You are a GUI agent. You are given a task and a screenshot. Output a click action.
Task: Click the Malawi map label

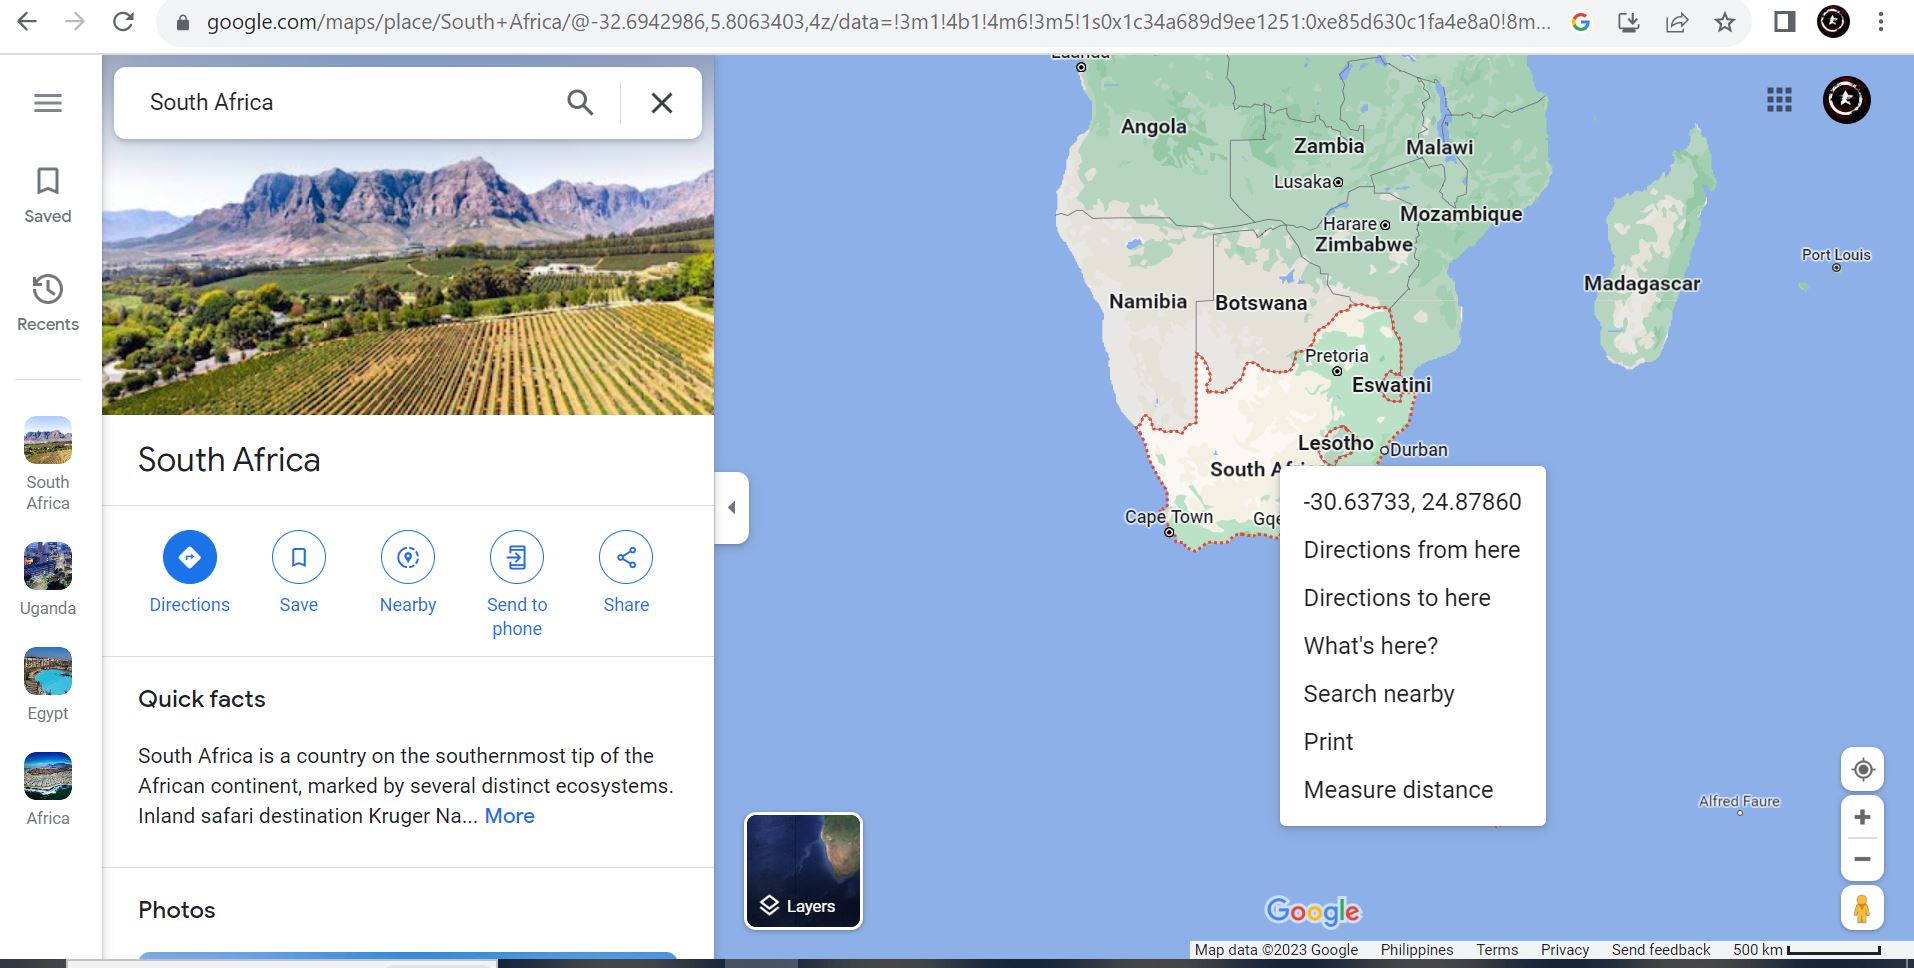(x=1440, y=148)
